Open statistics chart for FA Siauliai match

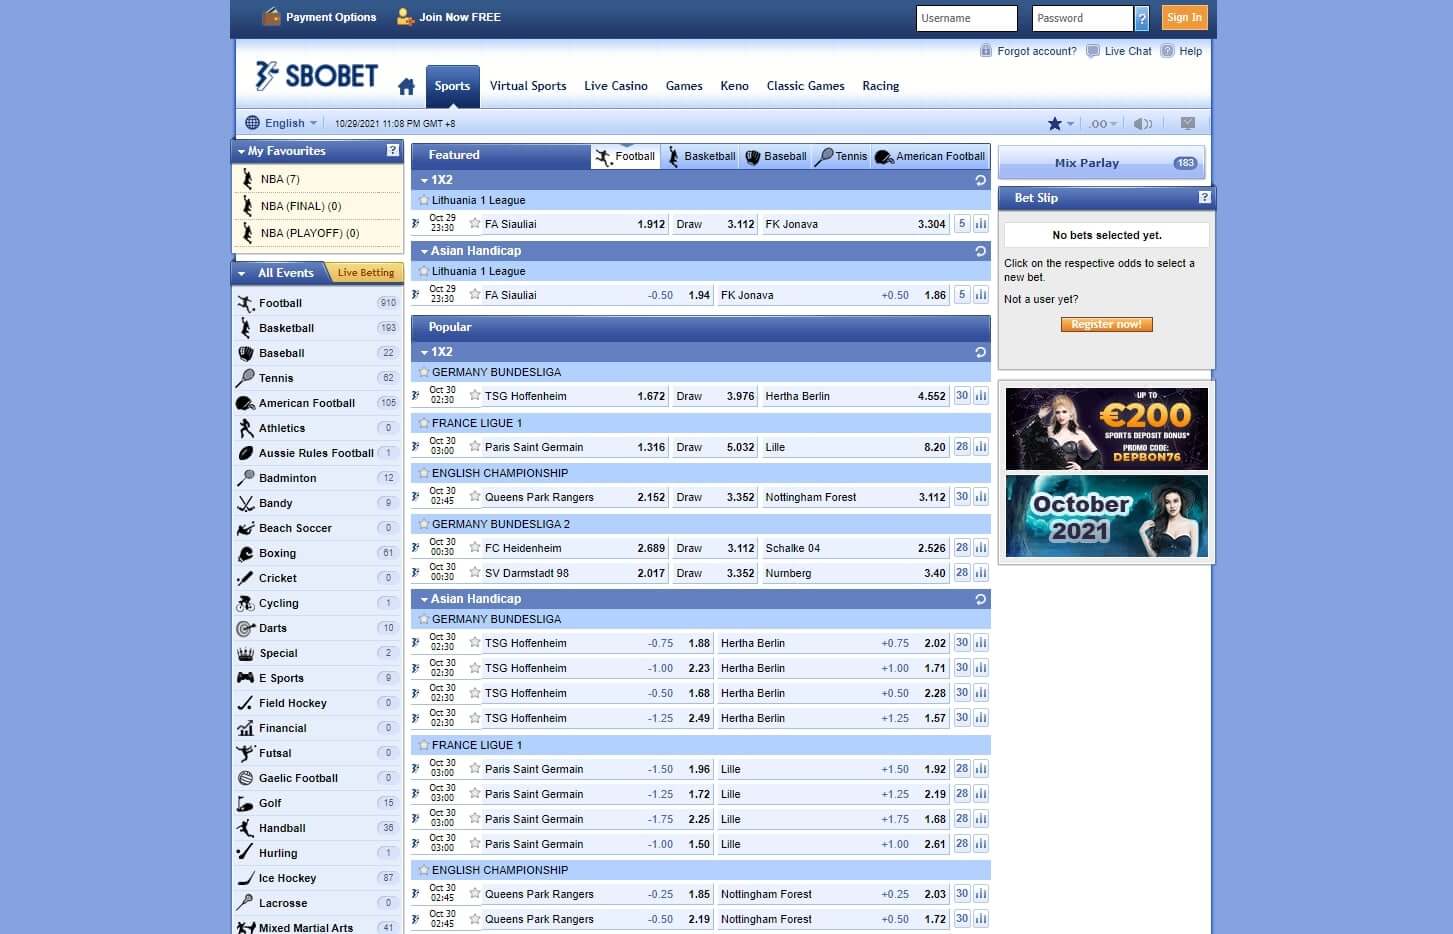[981, 224]
